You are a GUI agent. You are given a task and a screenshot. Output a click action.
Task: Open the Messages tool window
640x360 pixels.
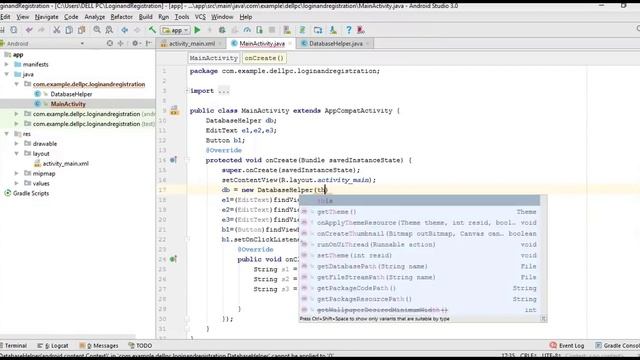point(99,346)
